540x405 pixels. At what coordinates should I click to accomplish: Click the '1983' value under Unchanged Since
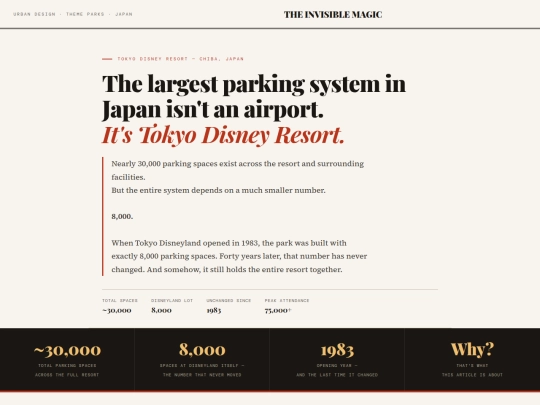pyautogui.click(x=214, y=310)
